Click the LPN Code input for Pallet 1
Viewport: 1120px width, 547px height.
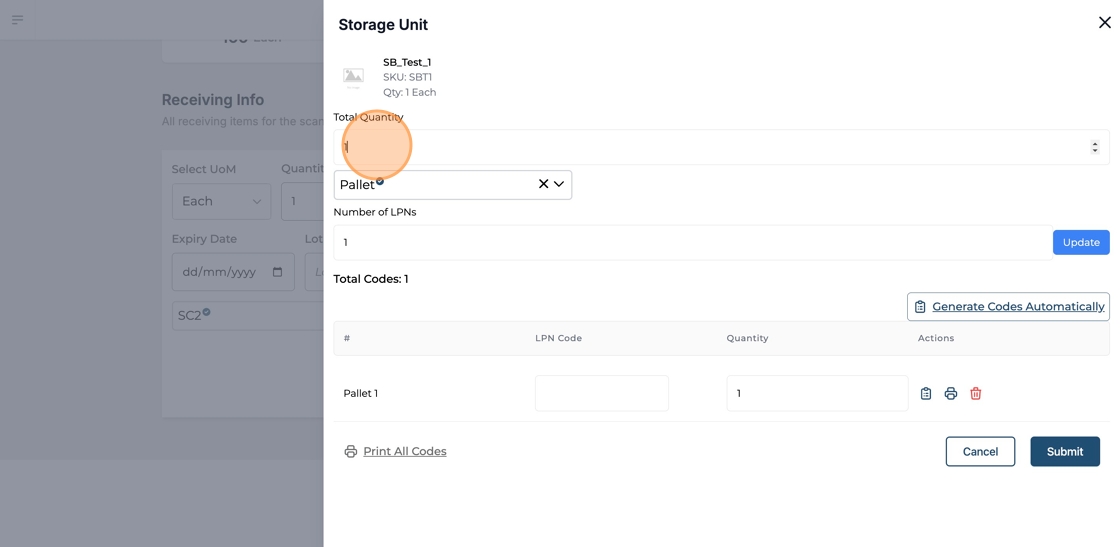601,393
